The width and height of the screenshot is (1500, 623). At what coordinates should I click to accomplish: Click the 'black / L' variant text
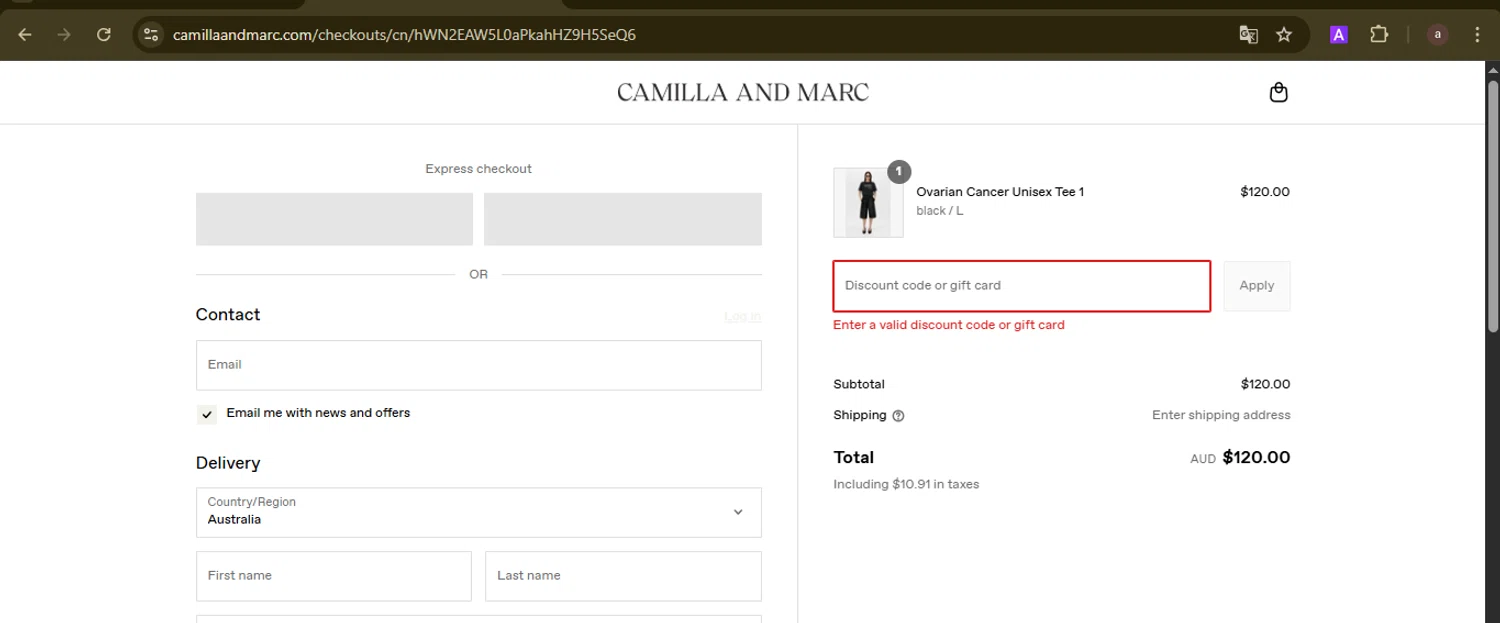(940, 211)
